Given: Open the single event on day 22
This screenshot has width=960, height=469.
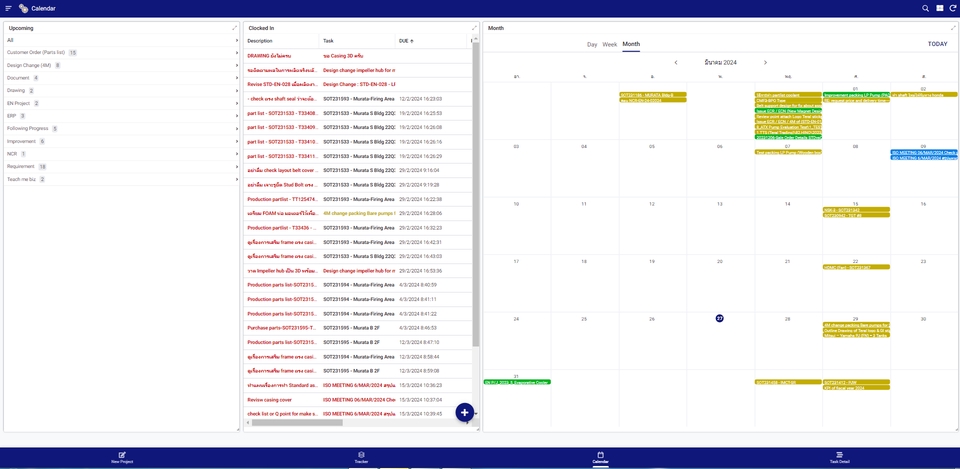Looking at the screenshot, I should [856, 267].
